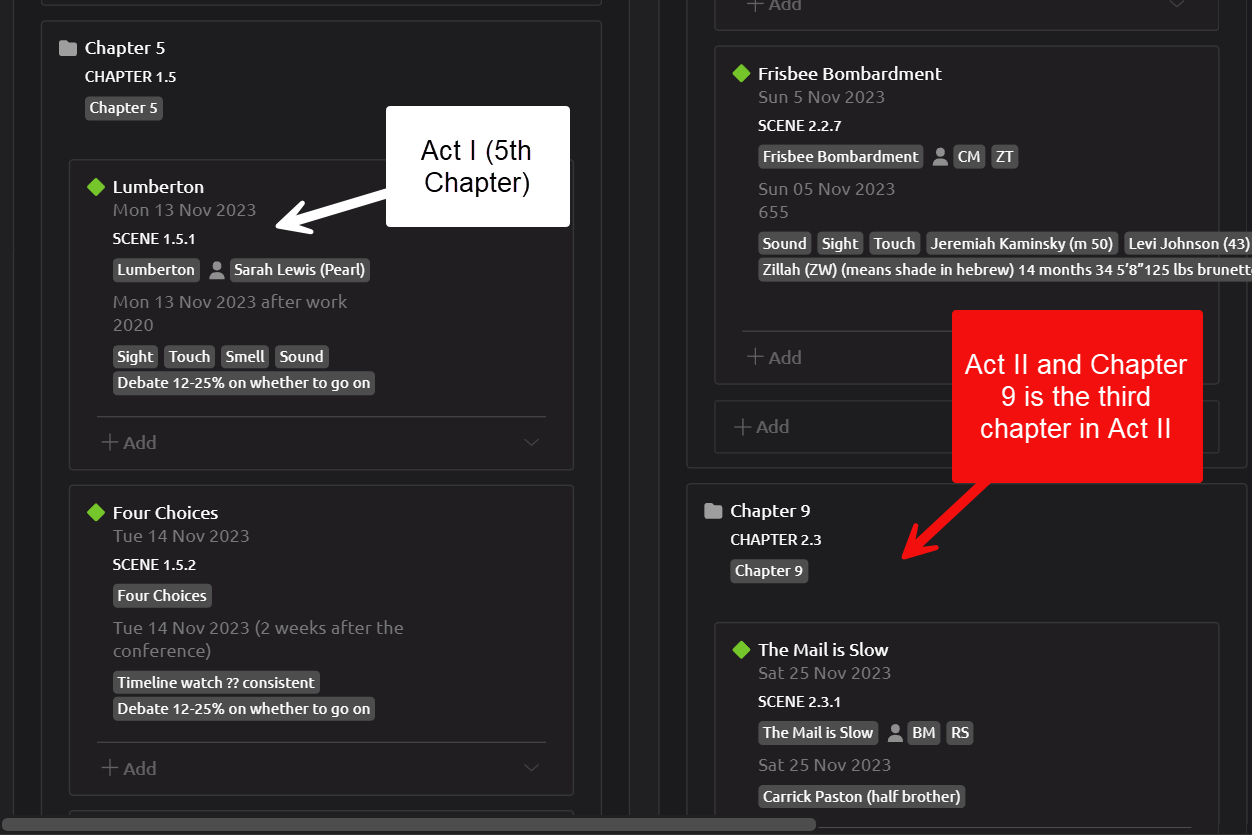Click the Chapter 9 folder icon
Viewport: 1252px width, 835px height.
pyautogui.click(x=713, y=511)
